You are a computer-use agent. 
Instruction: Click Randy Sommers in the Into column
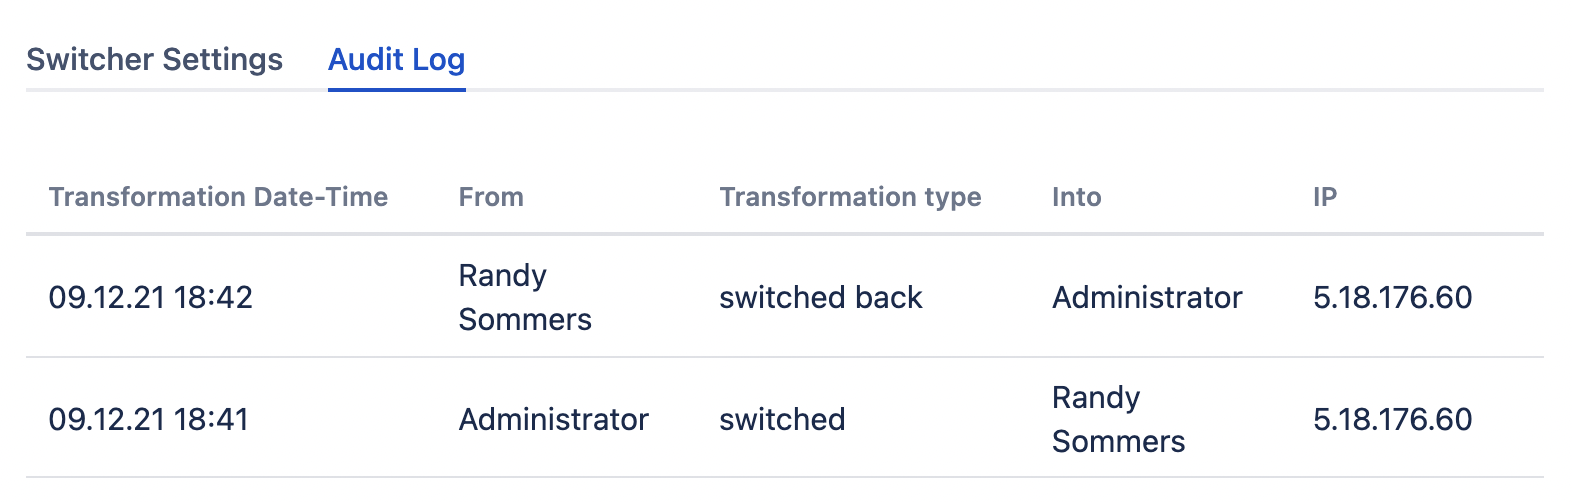pos(1118,419)
